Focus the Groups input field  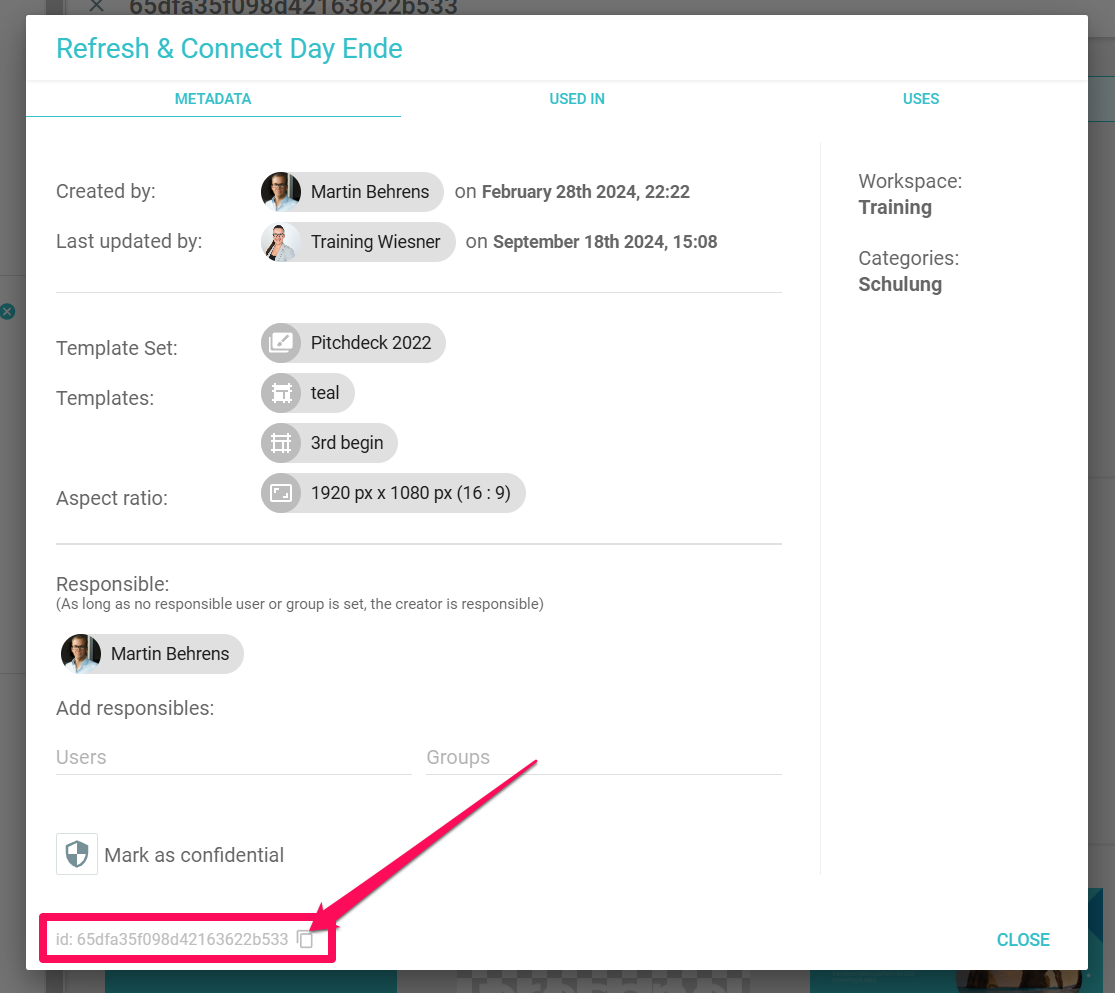603,757
